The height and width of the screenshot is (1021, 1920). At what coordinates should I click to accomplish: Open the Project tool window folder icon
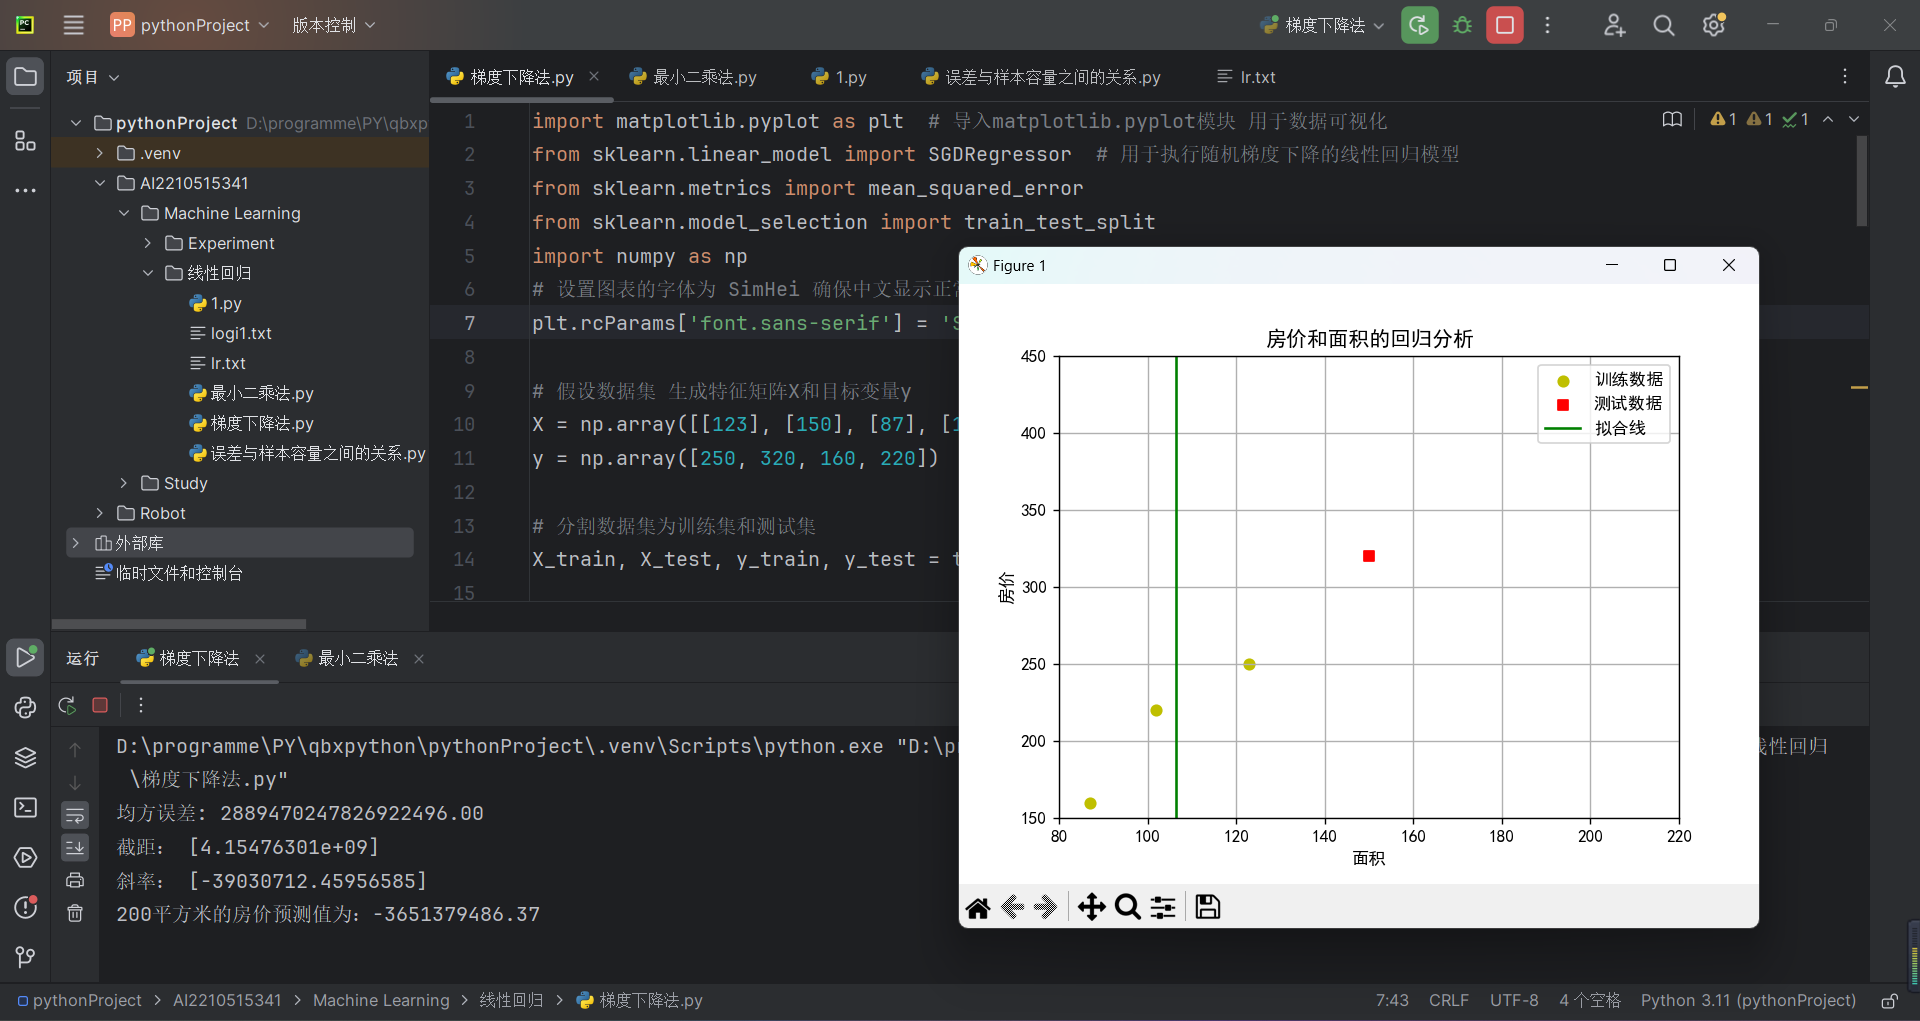pyautogui.click(x=26, y=77)
